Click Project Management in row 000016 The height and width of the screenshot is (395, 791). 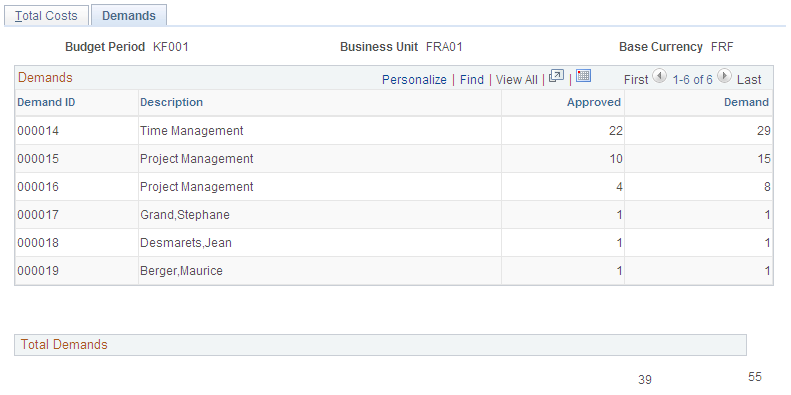(x=197, y=187)
